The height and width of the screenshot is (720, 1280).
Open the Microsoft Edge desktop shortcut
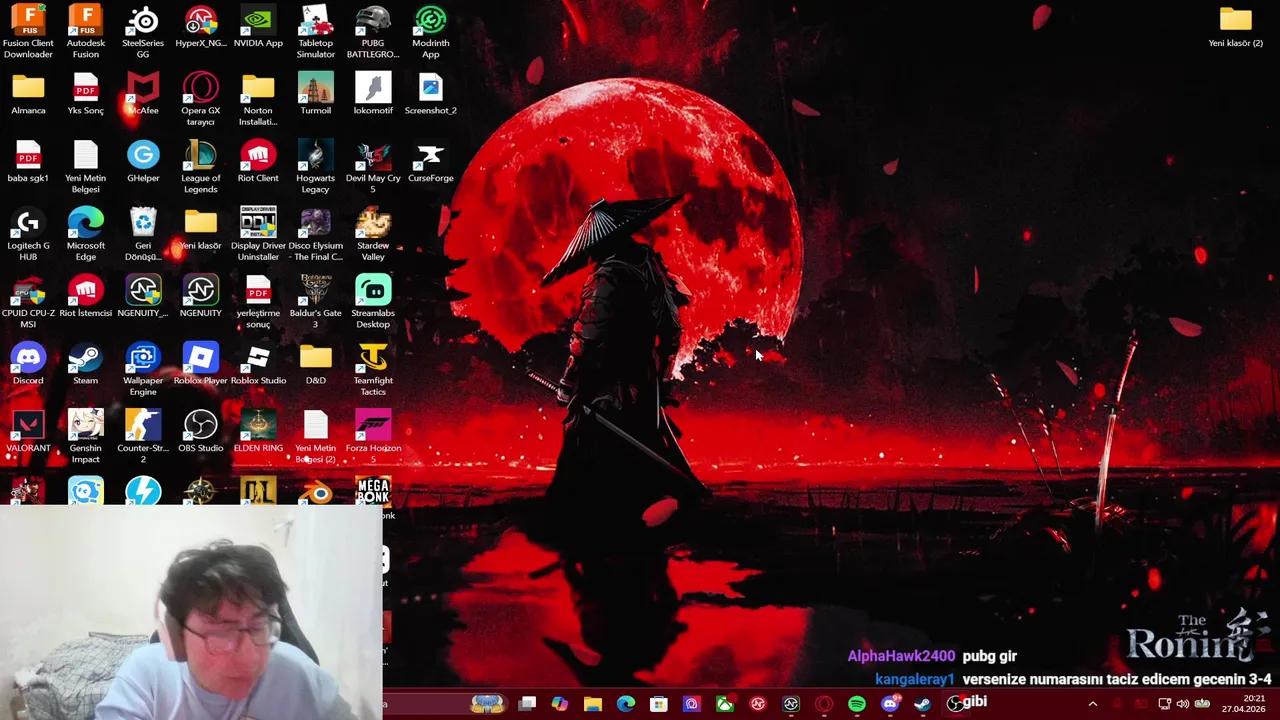point(86,234)
